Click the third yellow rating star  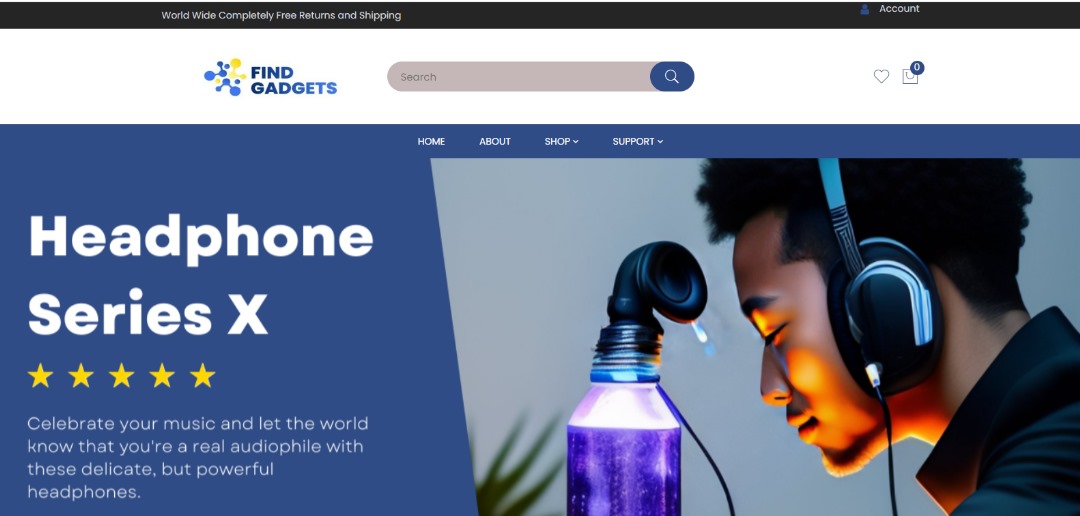(x=121, y=376)
